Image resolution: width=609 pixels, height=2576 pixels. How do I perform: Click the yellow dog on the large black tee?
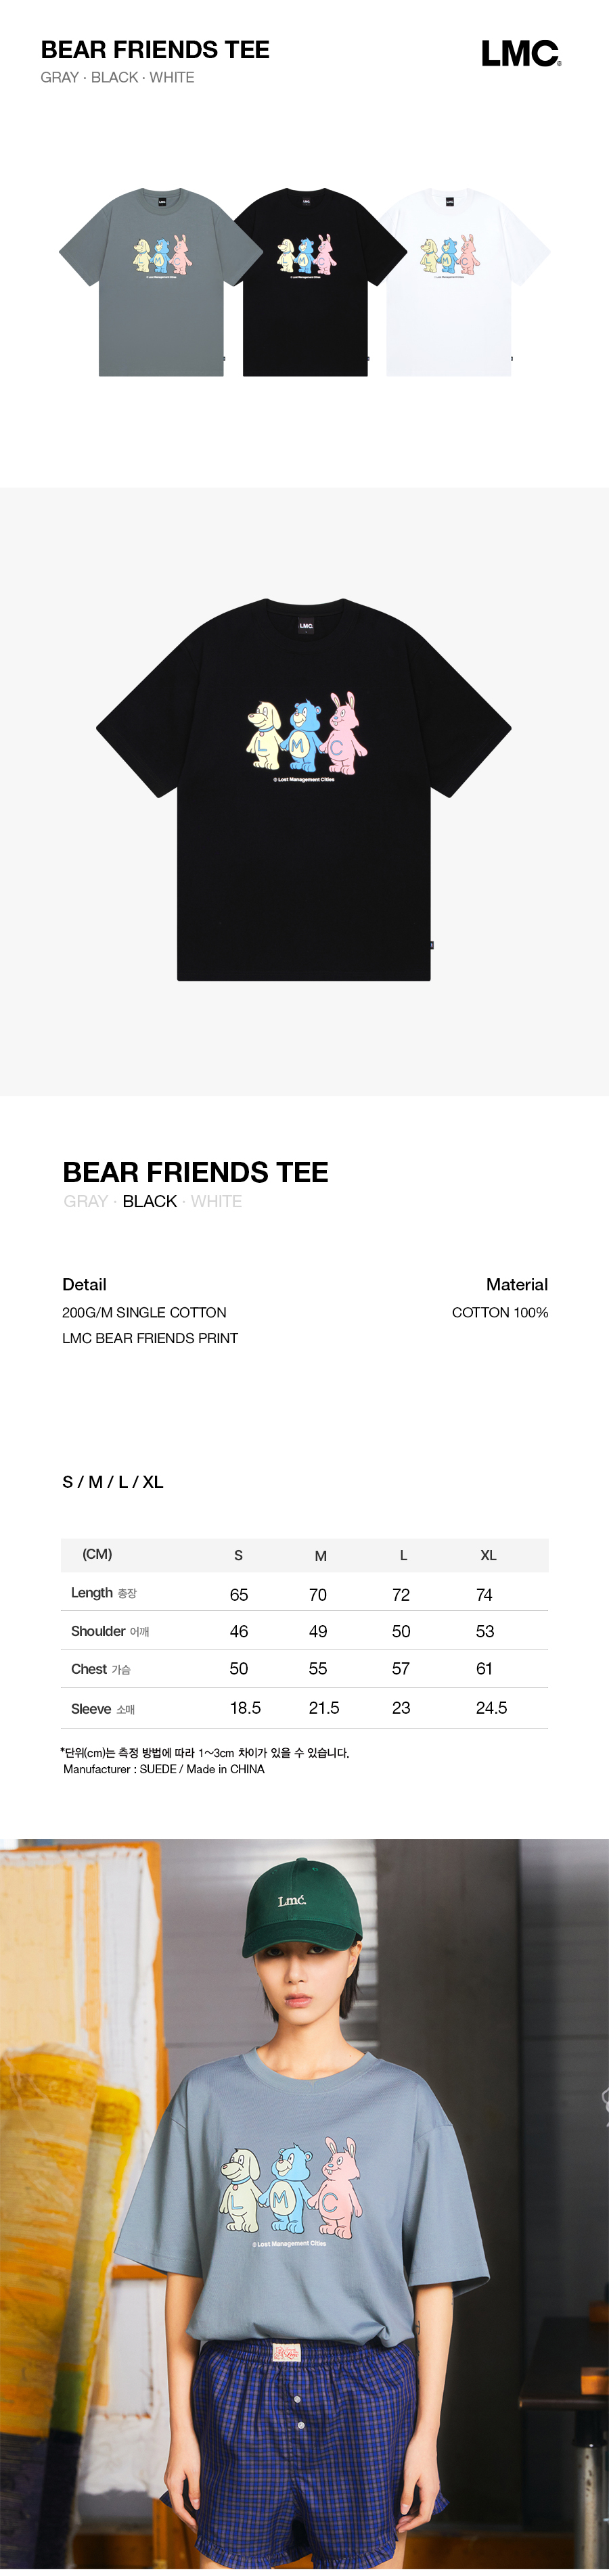(x=265, y=735)
